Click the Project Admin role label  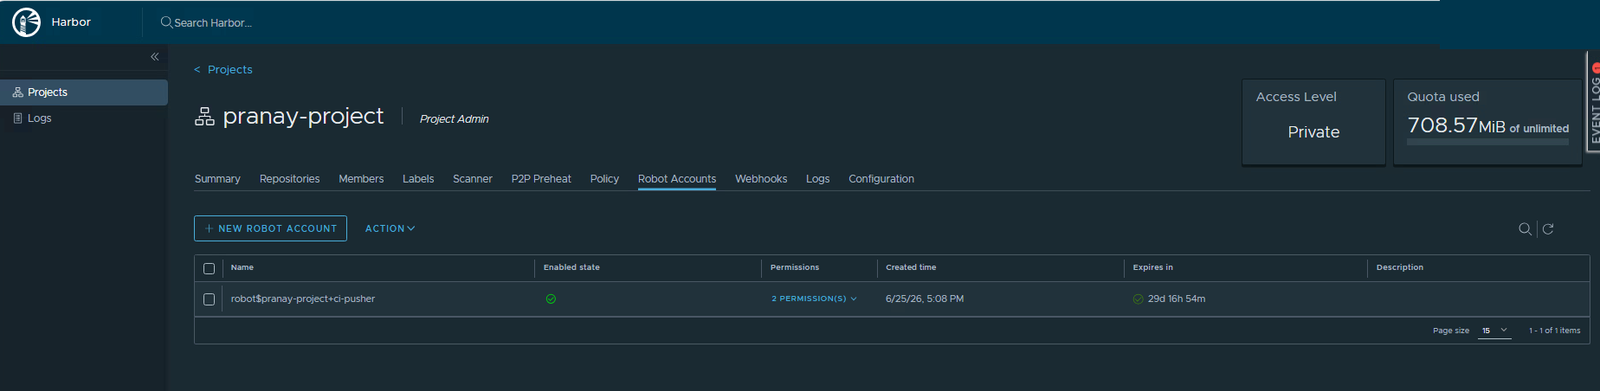[x=454, y=119]
